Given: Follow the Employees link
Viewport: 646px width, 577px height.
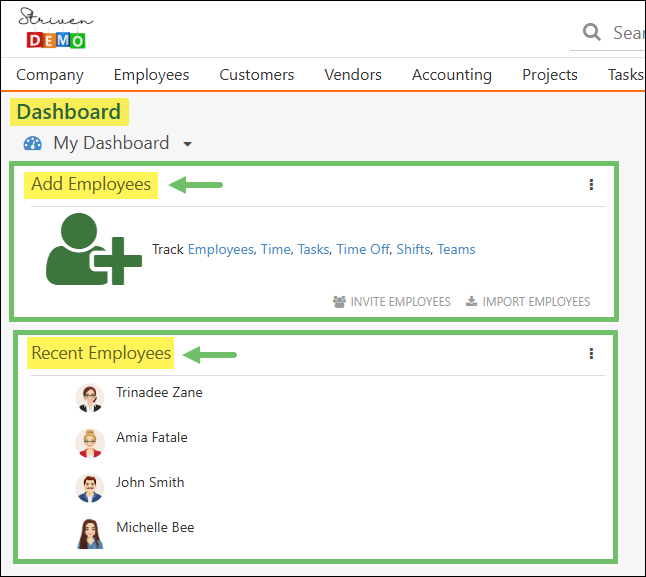Looking at the screenshot, I should pyautogui.click(x=220, y=250).
